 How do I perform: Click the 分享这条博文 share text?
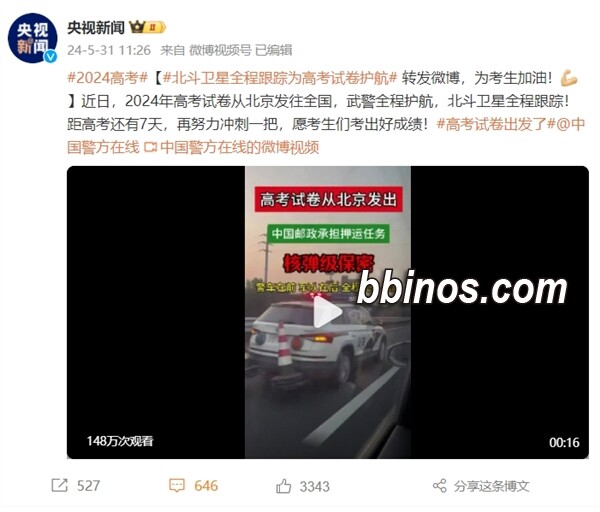pyautogui.click(x=492, y=486)
